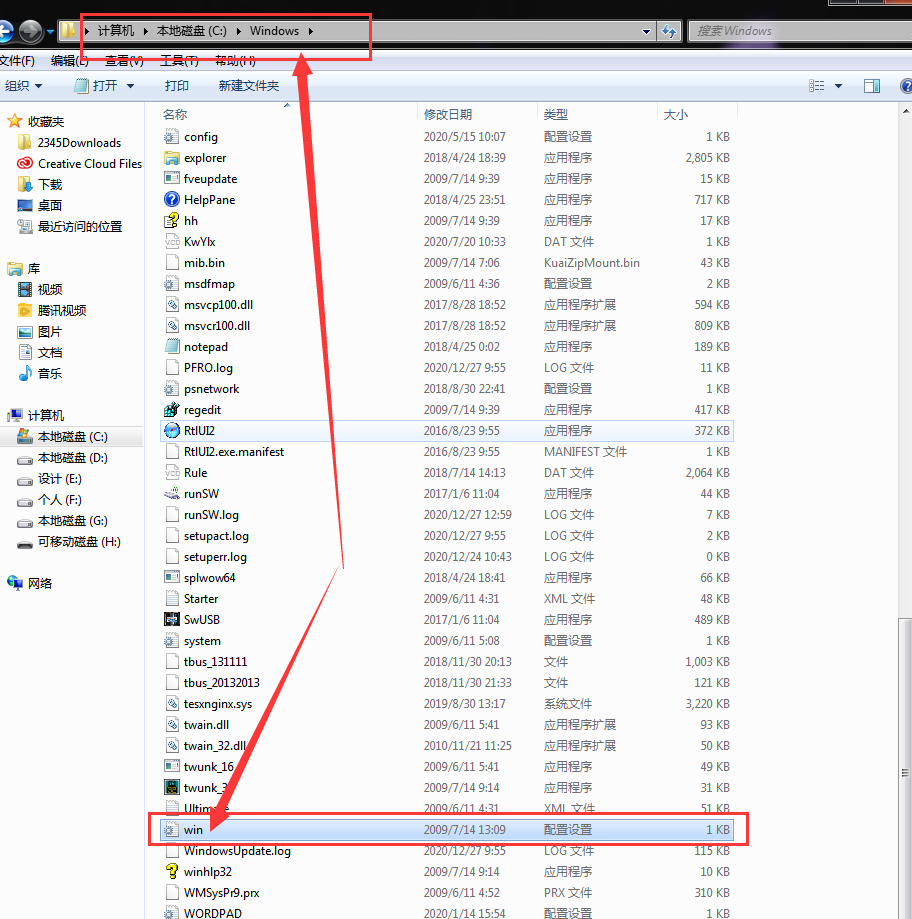The width and height of the screenshot is (912, 919).
Task: Sort by 大小 column header
Action: click(x=675, y=114)
